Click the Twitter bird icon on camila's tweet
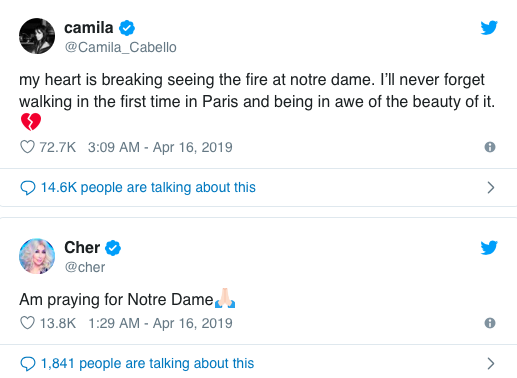The height and width of the screenshot is (378, 517). coord(489,28)
